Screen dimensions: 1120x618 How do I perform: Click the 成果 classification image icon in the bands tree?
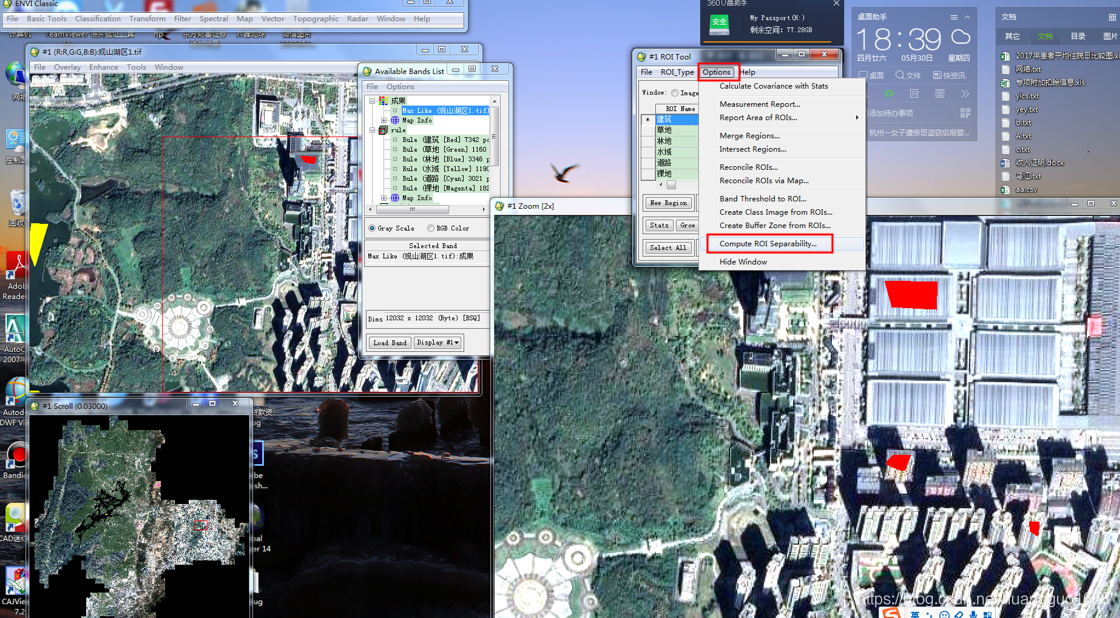384,101
